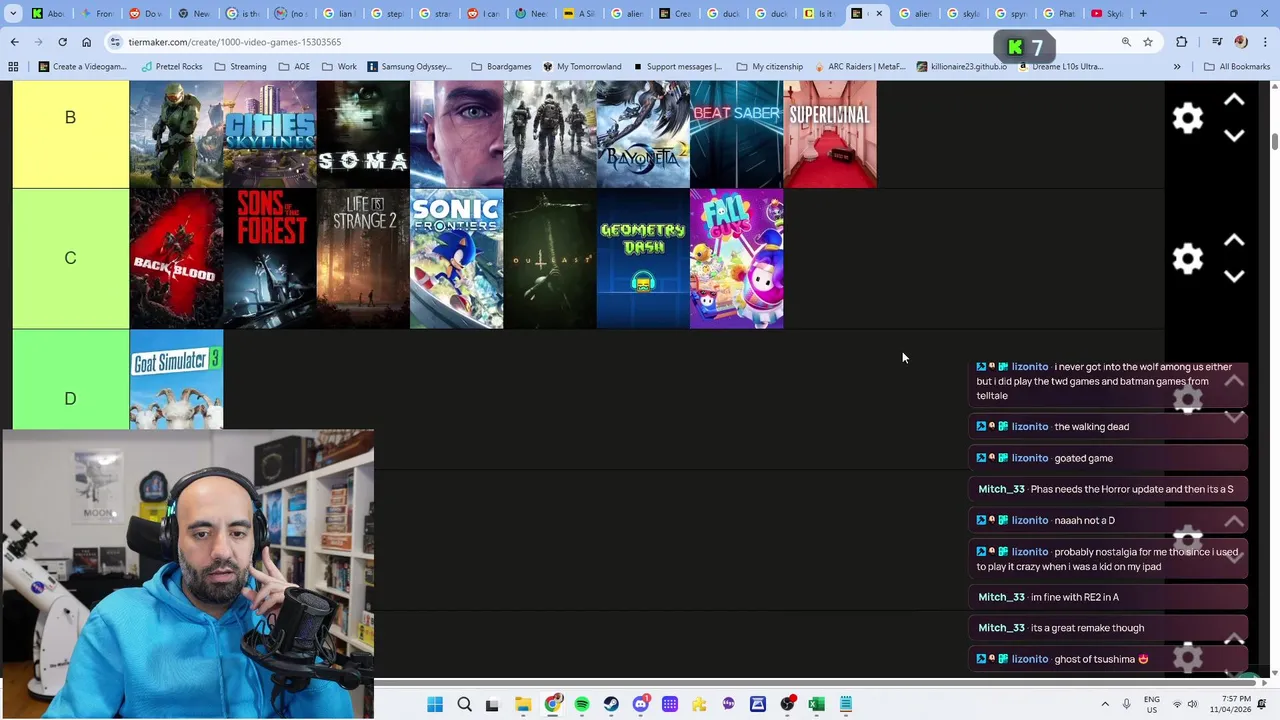Image resolution: width=1280 pixels, height=720 pixels.
Task: Open settings gear for tier C
Action: point(1187,259)
